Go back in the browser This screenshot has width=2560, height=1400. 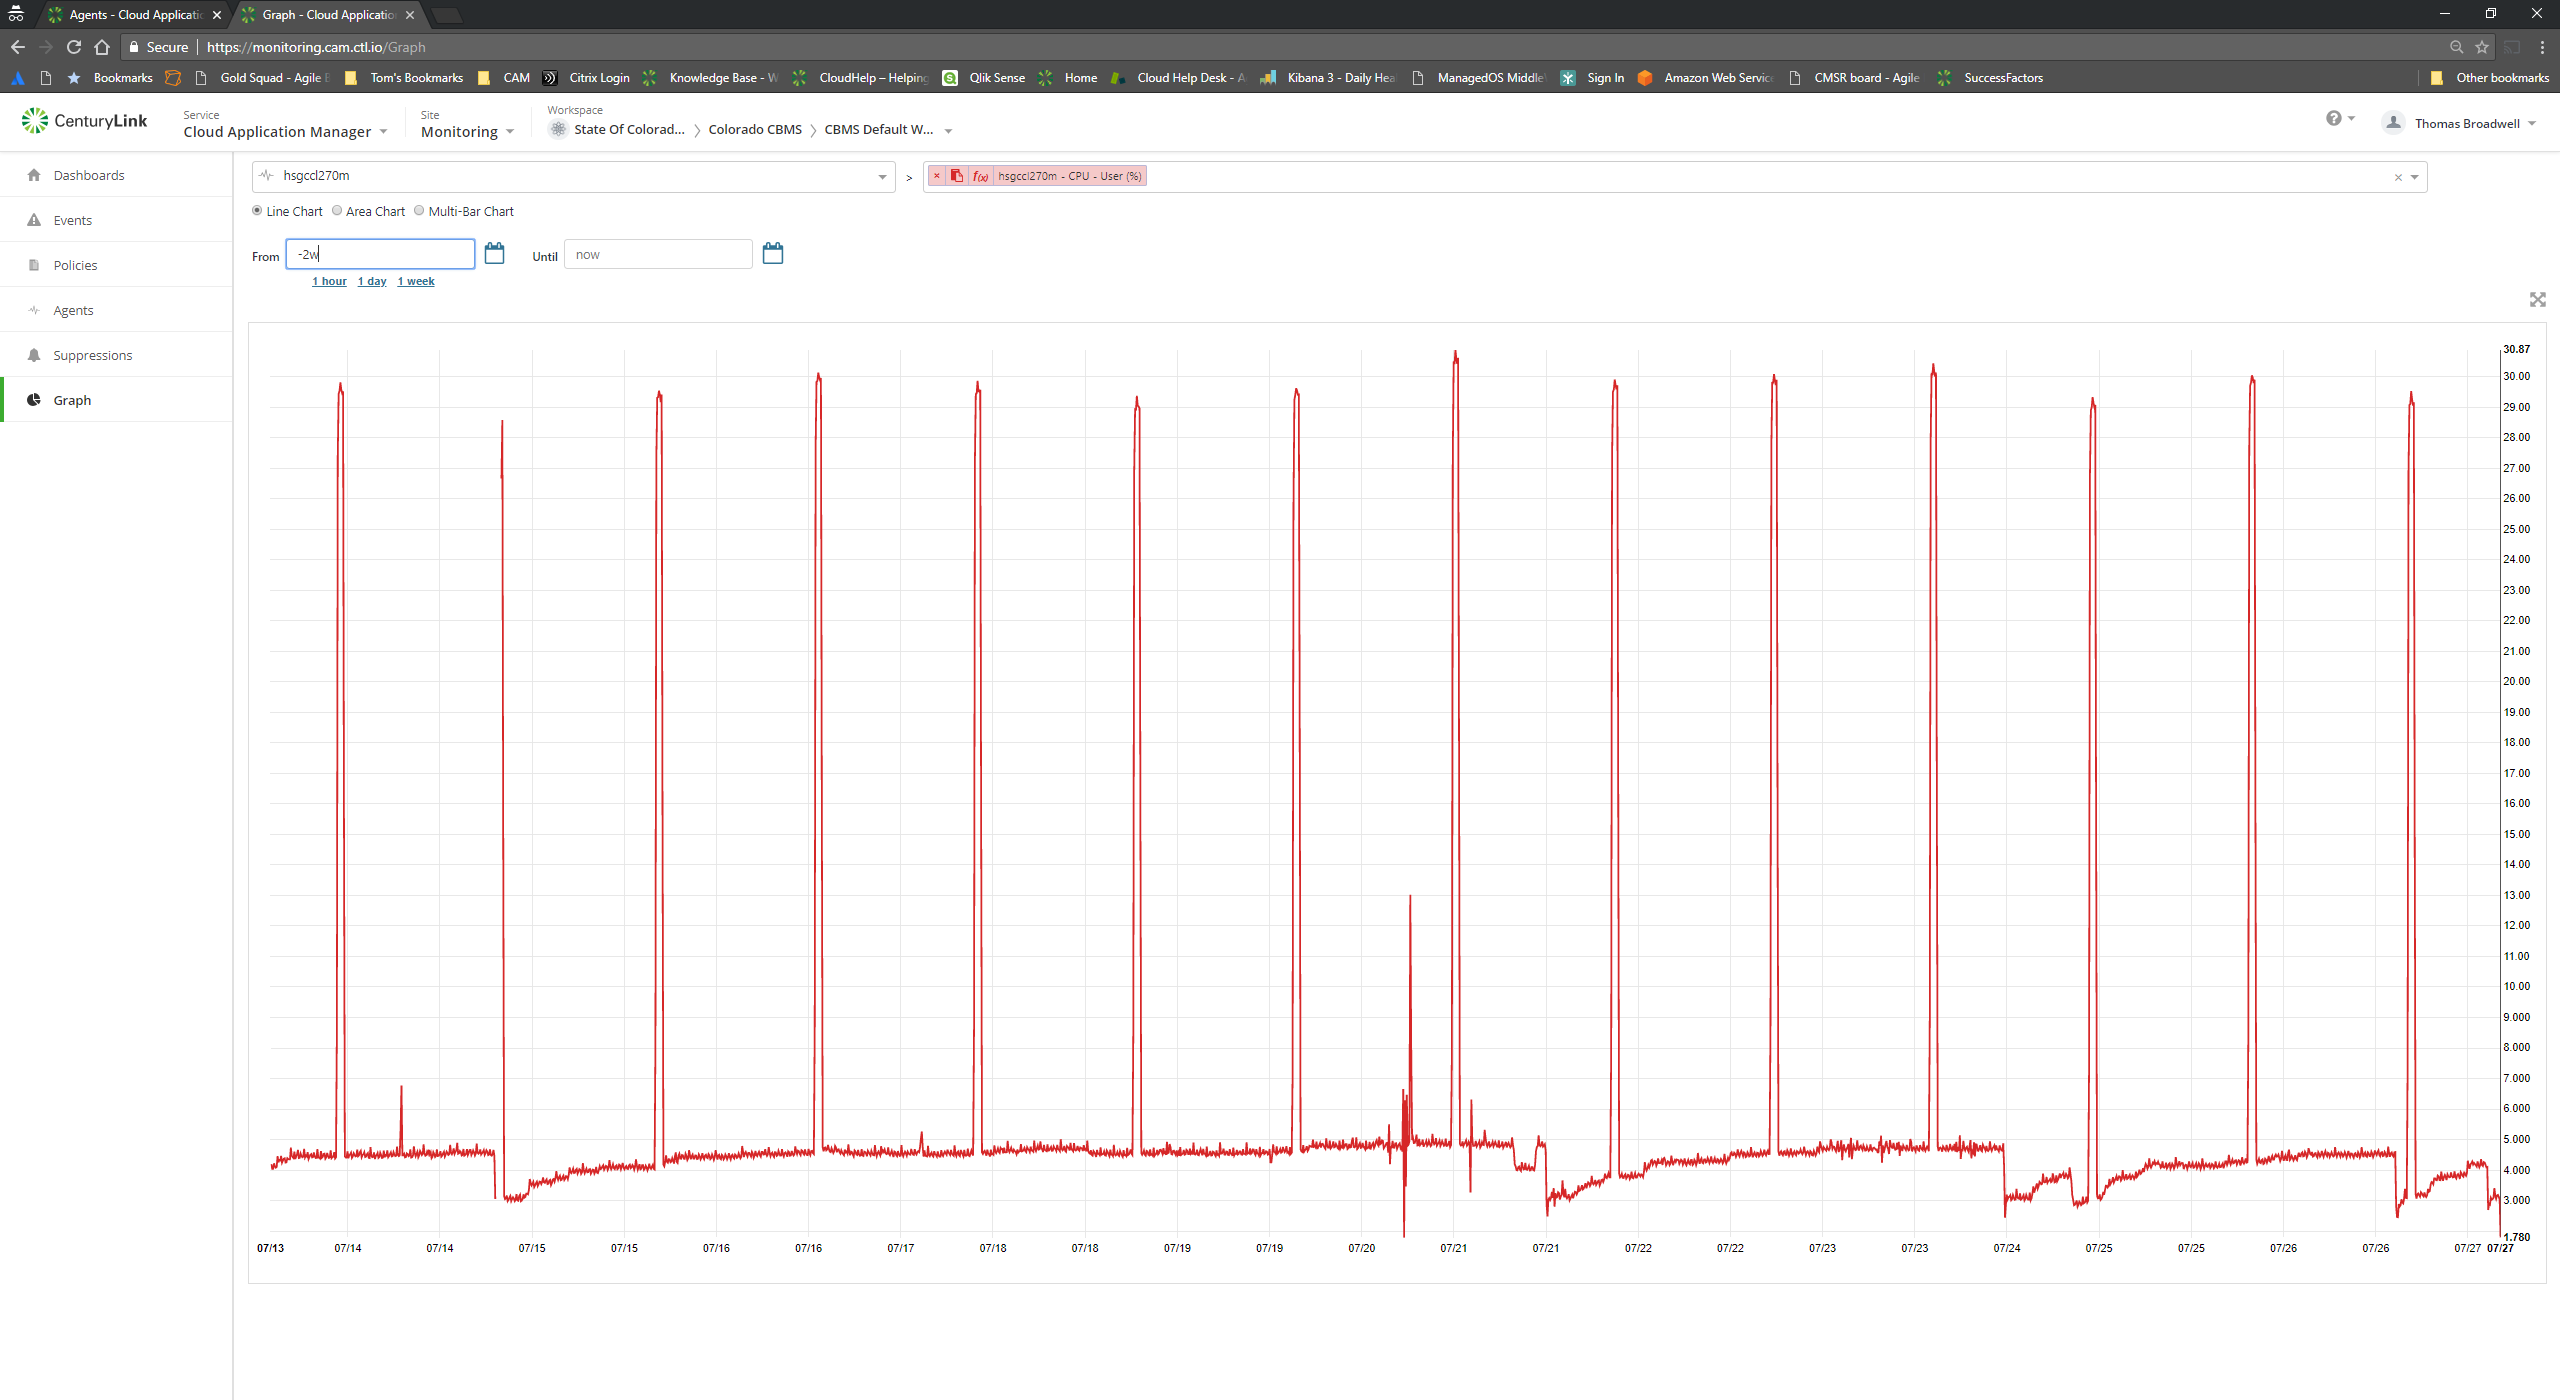pyautogui.click(x=18, y=47)
